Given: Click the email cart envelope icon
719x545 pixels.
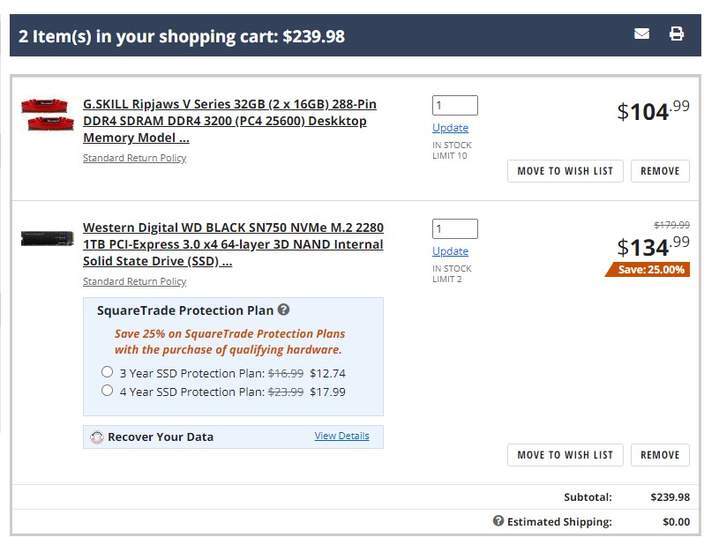Looking at the screenshot, I should (x=642, y=34).
